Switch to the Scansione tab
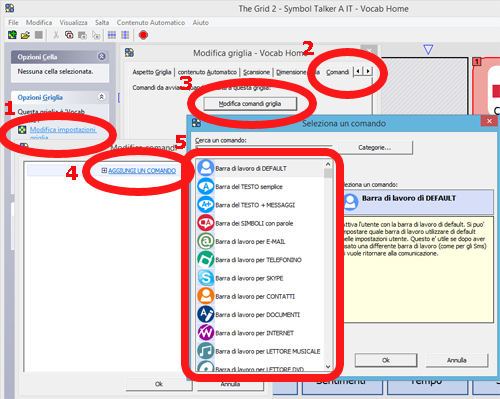 (256, 72)
